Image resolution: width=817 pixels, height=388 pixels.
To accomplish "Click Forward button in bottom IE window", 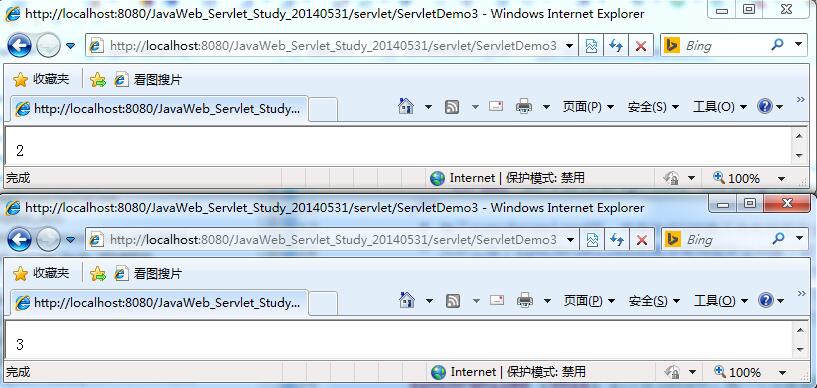I will click(x=47, y=240).
